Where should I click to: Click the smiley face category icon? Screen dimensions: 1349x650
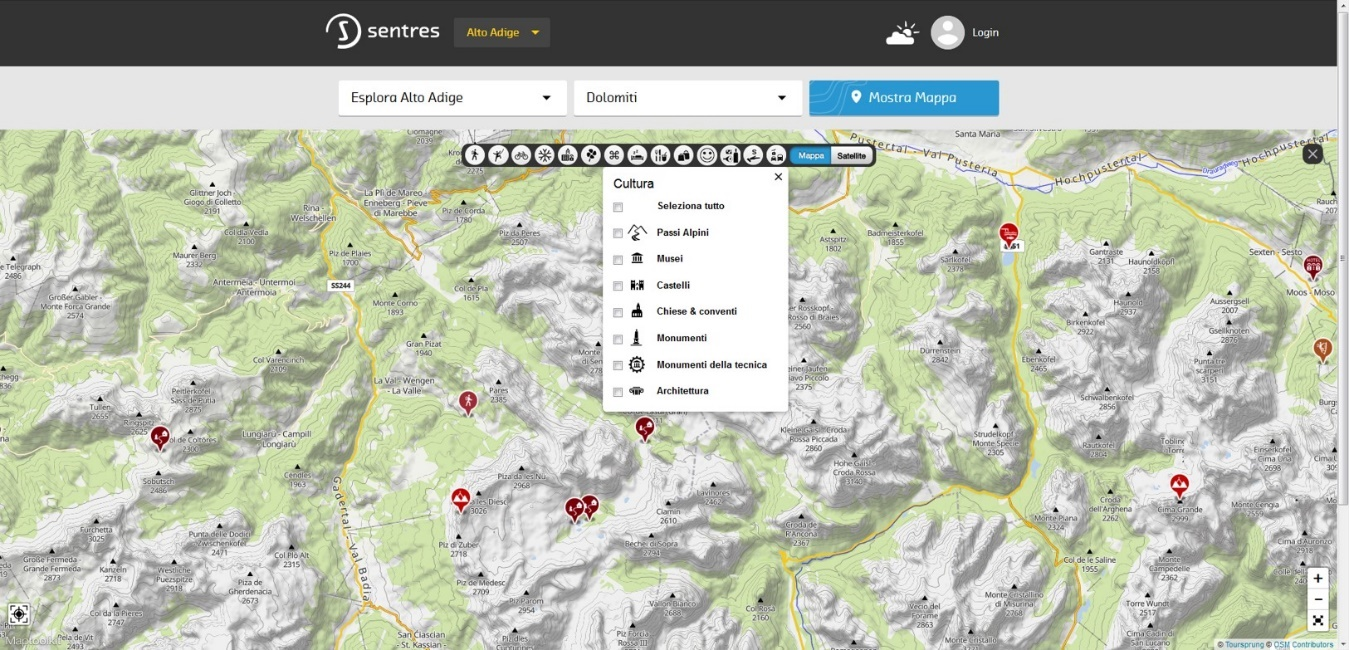click(x=707, y=155)
